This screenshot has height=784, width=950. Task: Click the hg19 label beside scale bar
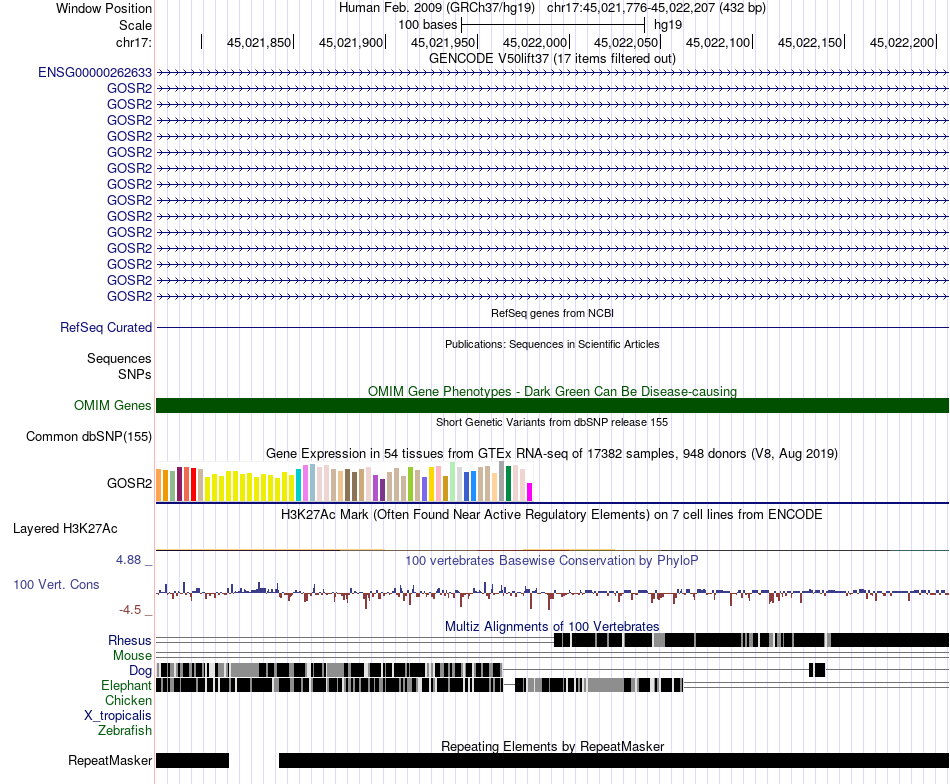pyautogui.click(x=668, y=25)
